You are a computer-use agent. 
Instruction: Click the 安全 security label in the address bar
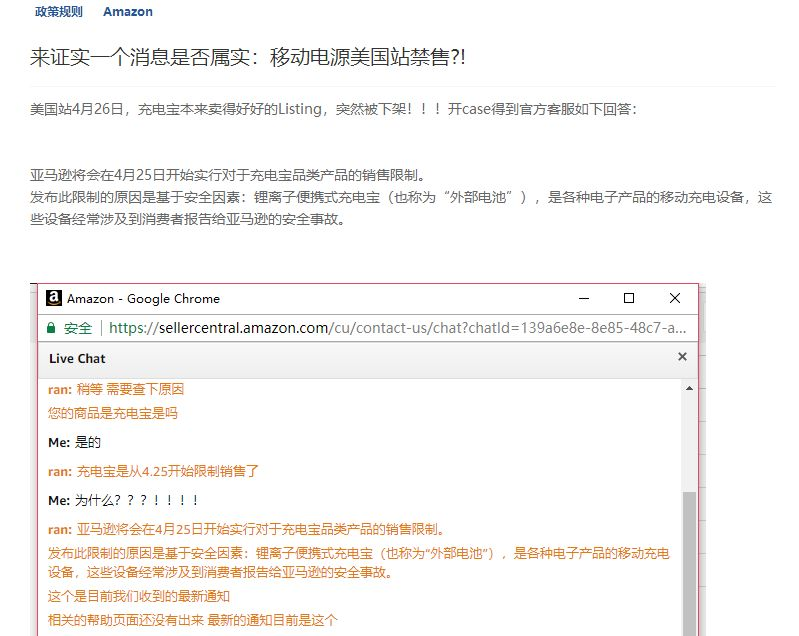pyautogui.click(x=78, y=328)
